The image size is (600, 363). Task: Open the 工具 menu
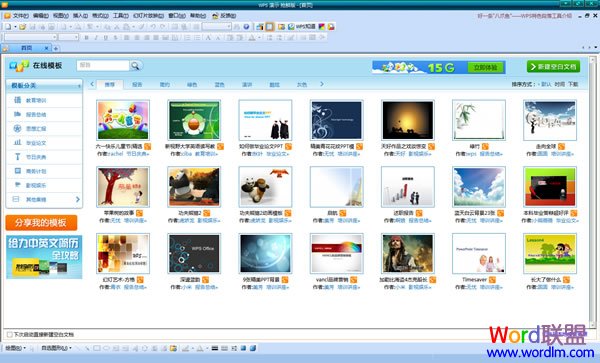121,16
